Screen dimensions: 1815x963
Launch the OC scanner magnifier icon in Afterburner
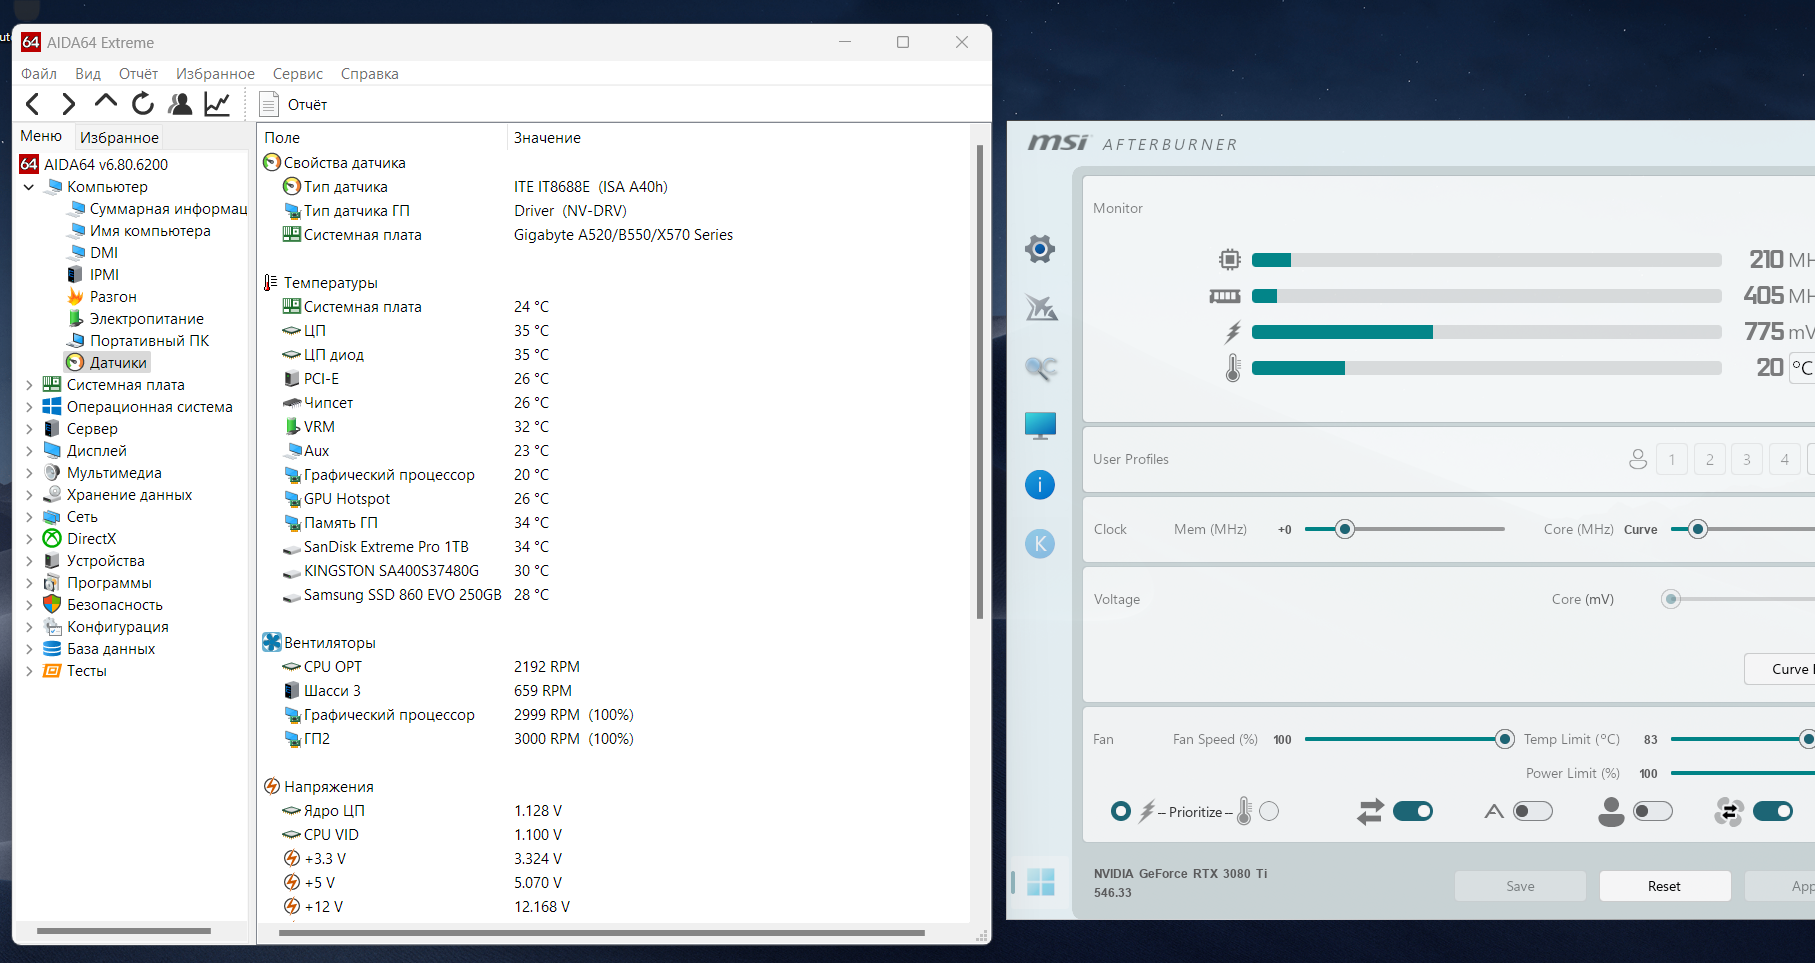1040,368
